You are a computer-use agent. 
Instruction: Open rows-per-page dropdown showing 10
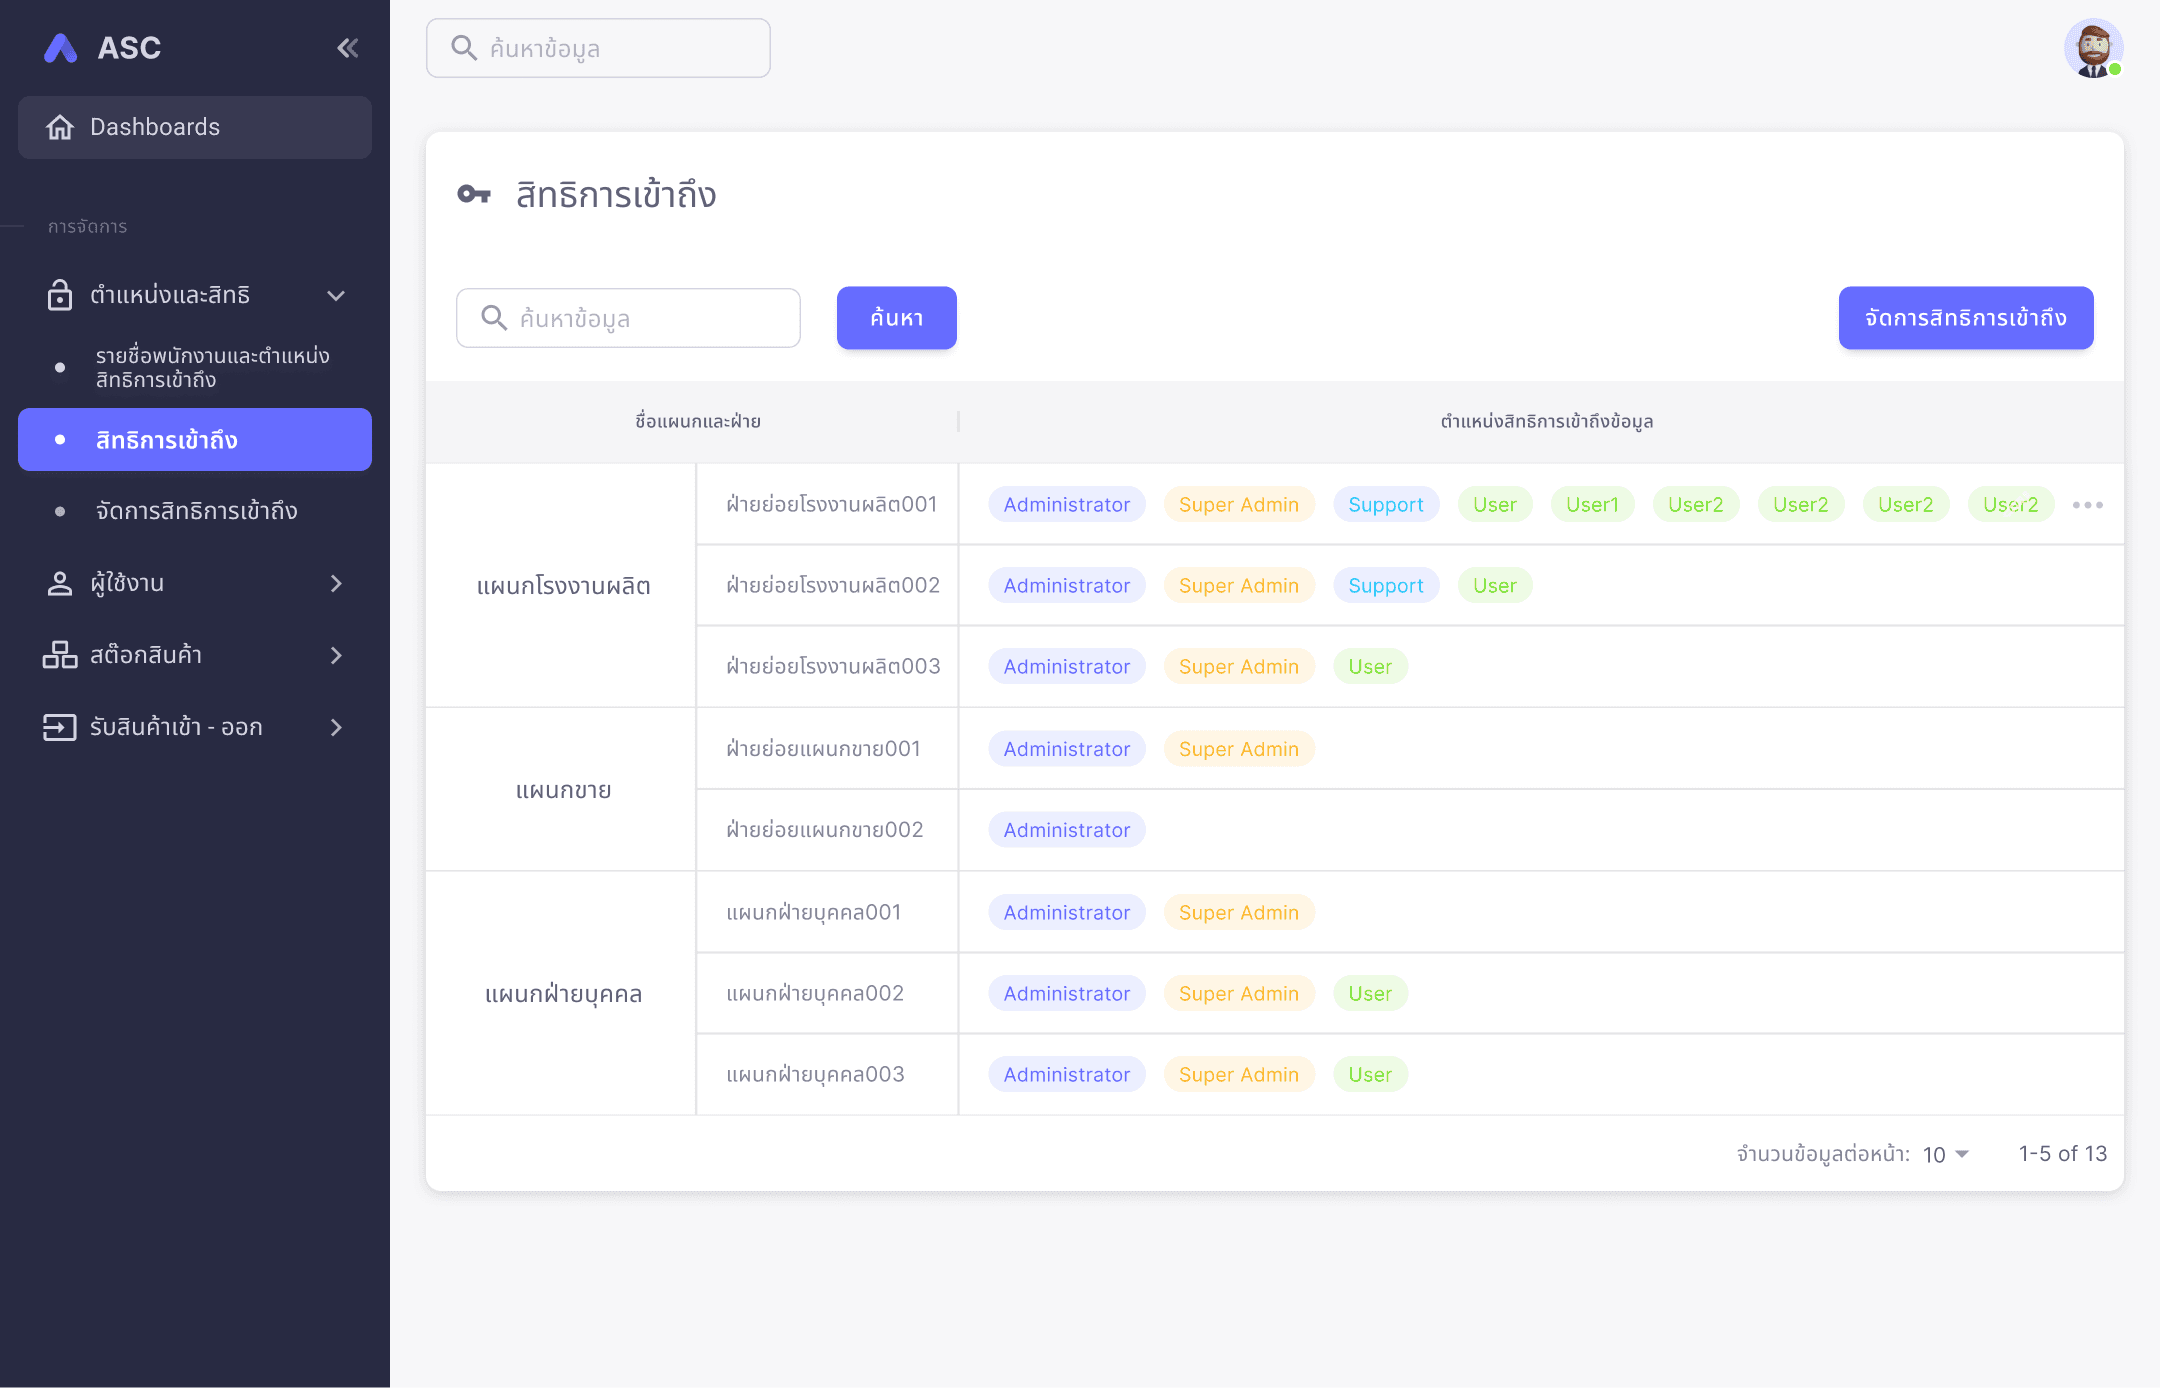pos(1945,1154)
